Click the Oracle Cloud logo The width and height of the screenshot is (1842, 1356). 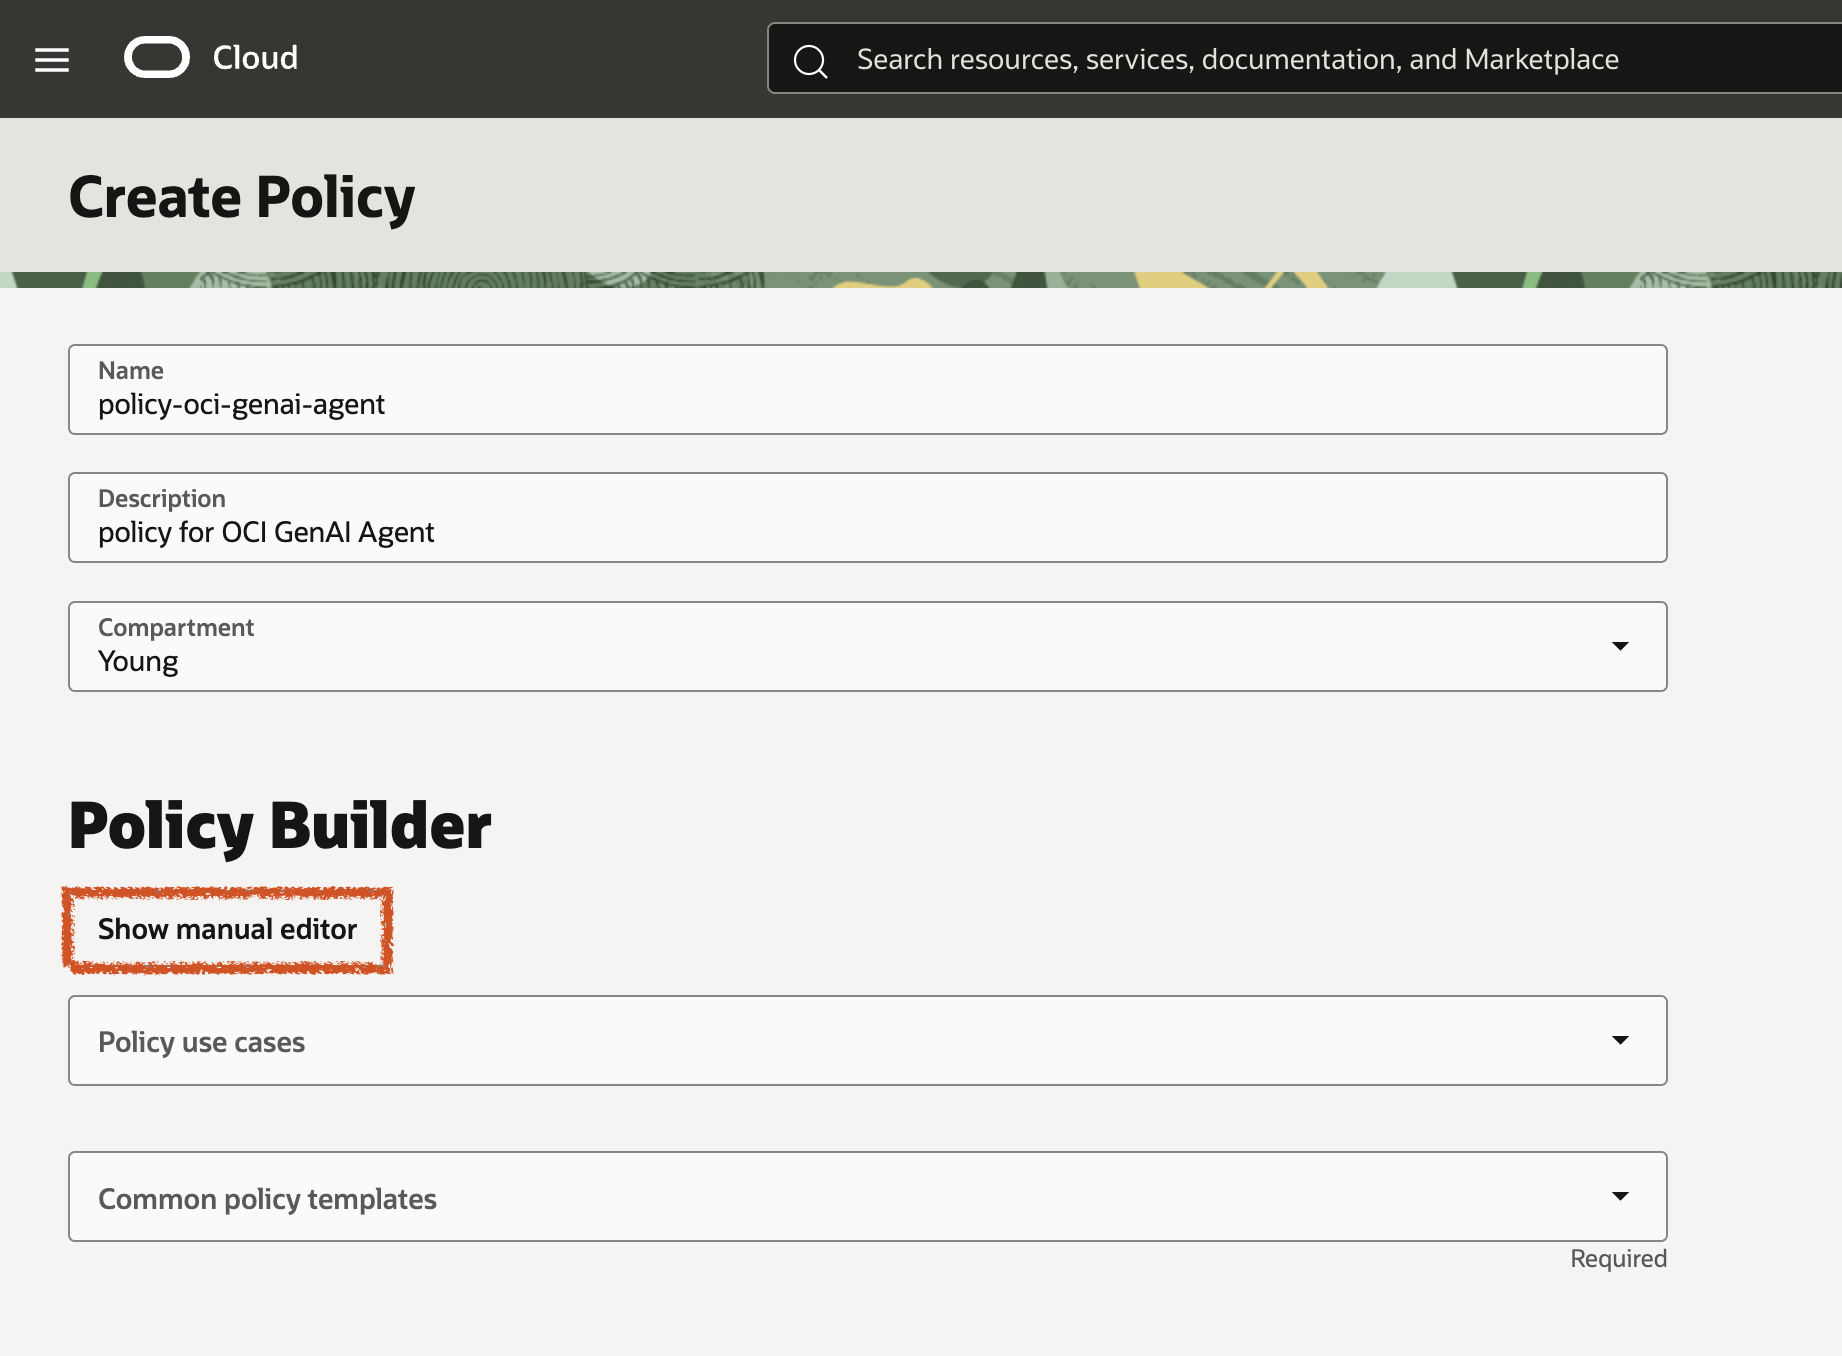point(156,58)
